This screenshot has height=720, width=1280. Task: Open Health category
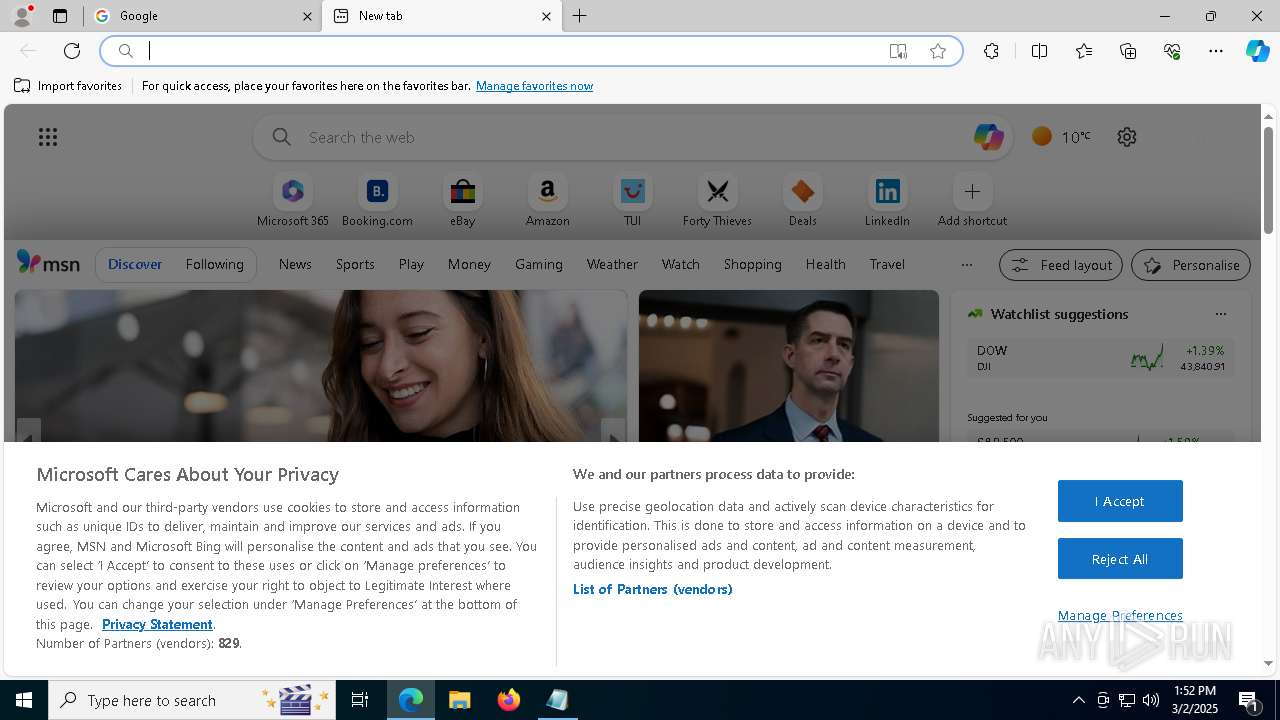pos(825,264)
